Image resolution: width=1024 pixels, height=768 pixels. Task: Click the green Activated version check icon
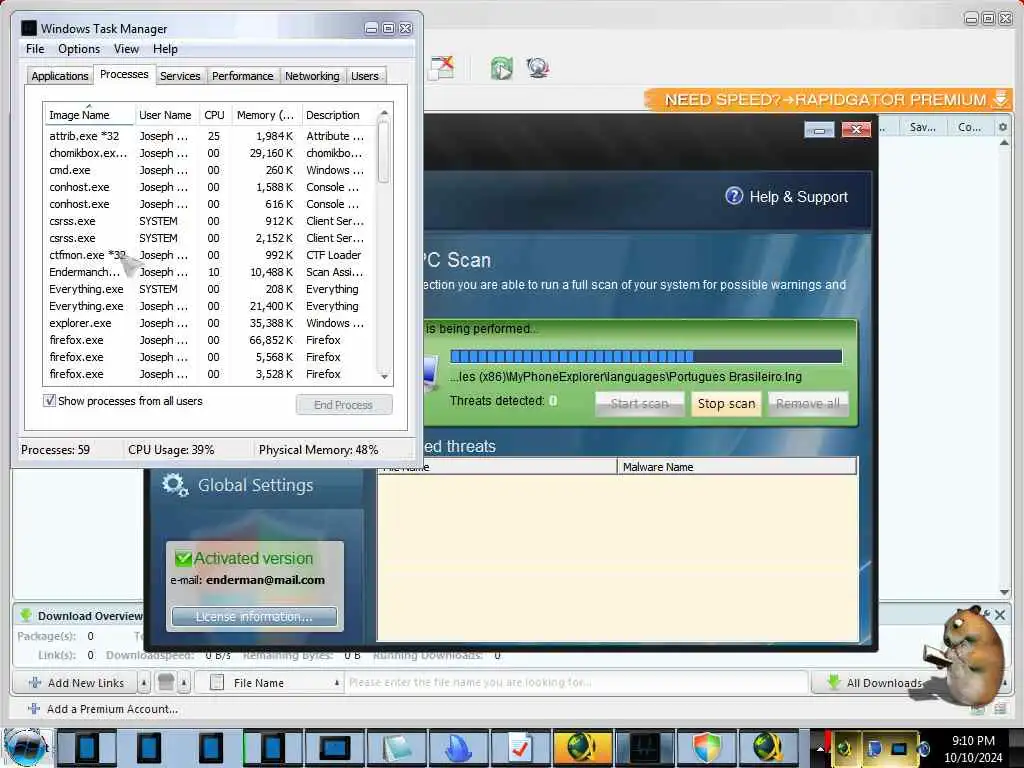[182, 558]
